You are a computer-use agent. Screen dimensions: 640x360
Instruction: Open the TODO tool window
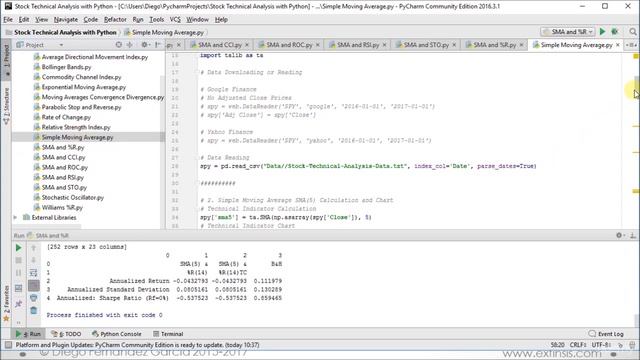point(67,334)
